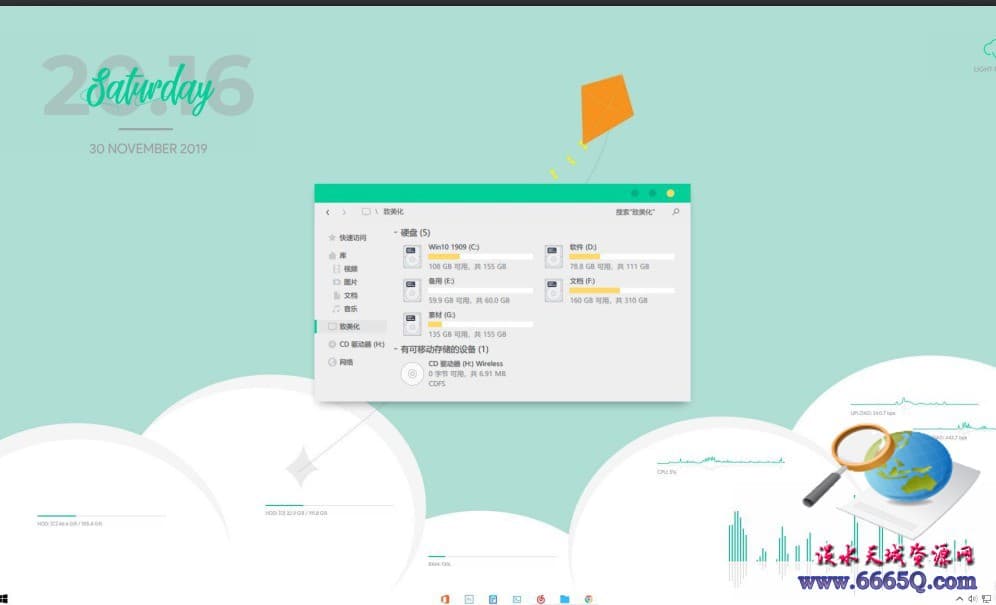
Task: Open the red swirl app in taskbar
Action: [541, 599]
